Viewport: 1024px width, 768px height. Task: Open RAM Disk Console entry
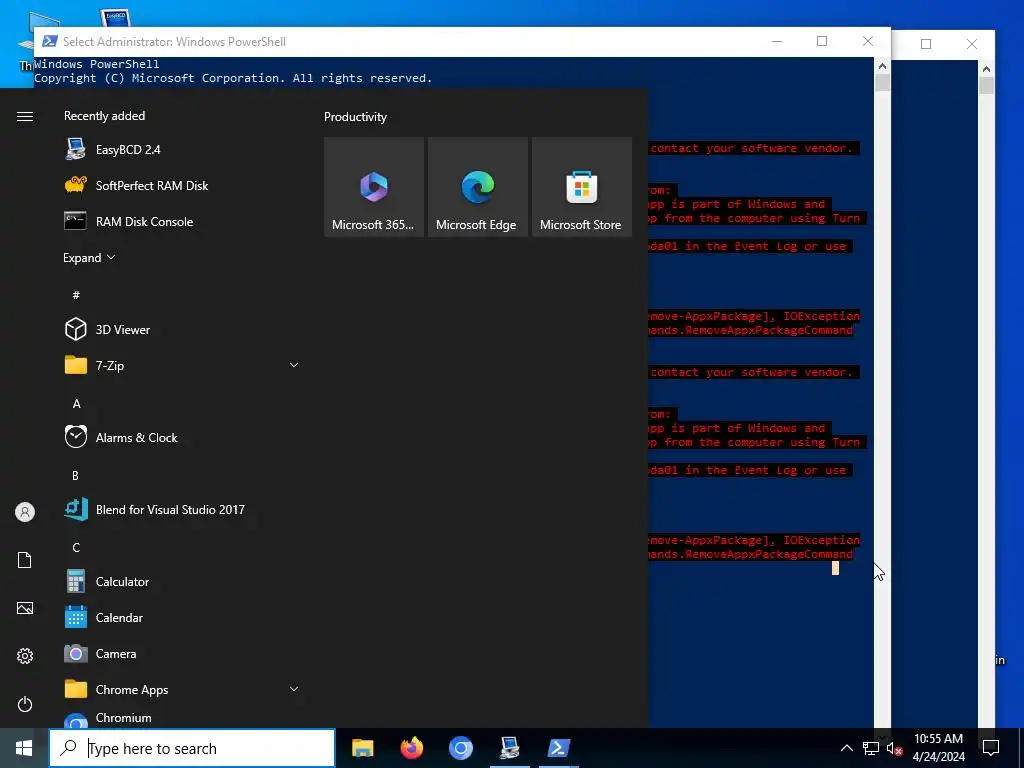coord(182,221)
